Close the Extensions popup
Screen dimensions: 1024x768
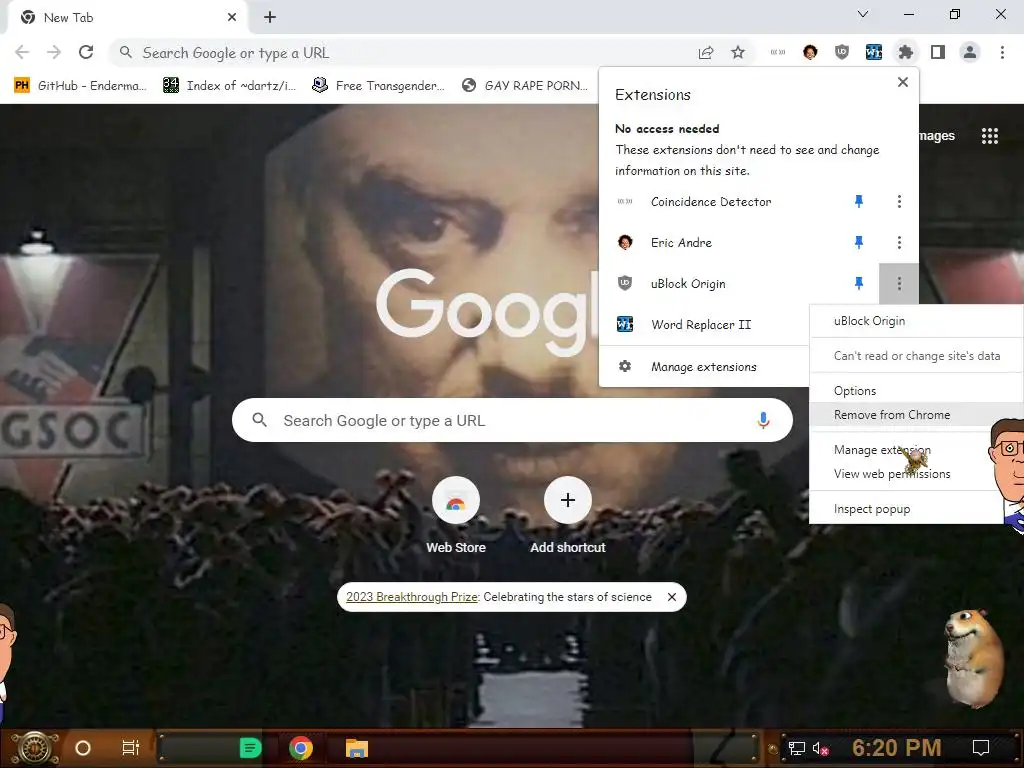(x=903, y=82)
